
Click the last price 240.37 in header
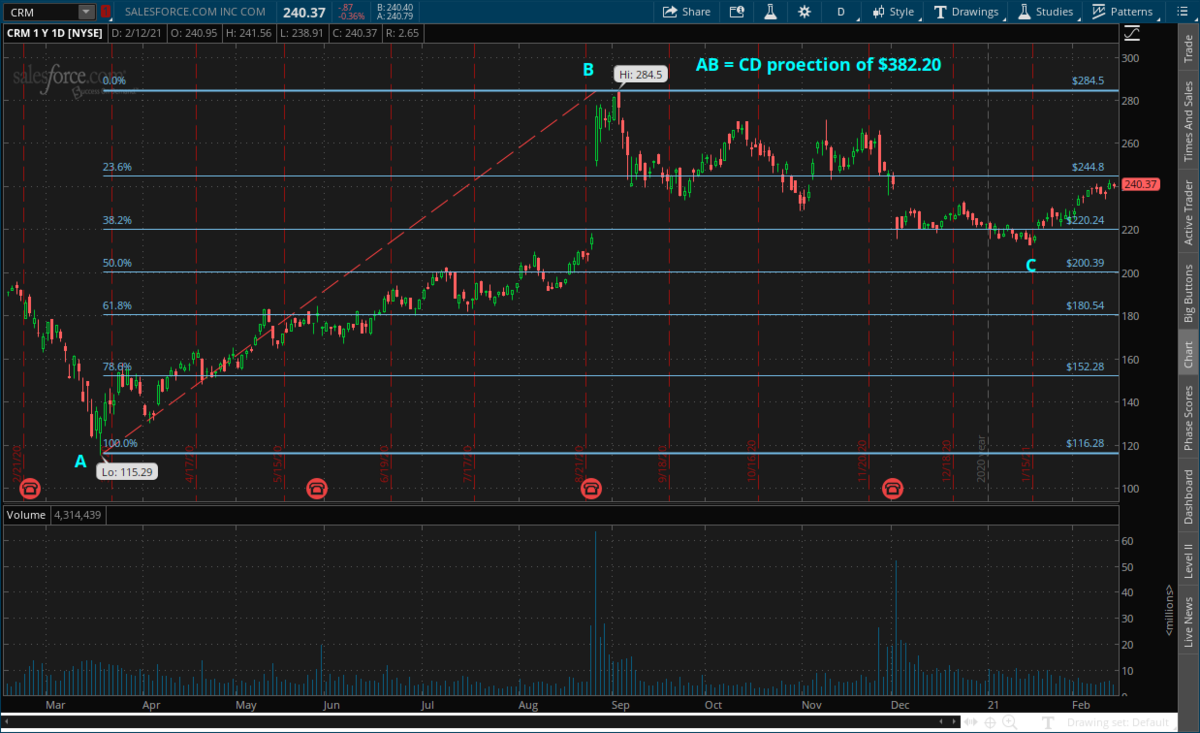click(302, 12)
